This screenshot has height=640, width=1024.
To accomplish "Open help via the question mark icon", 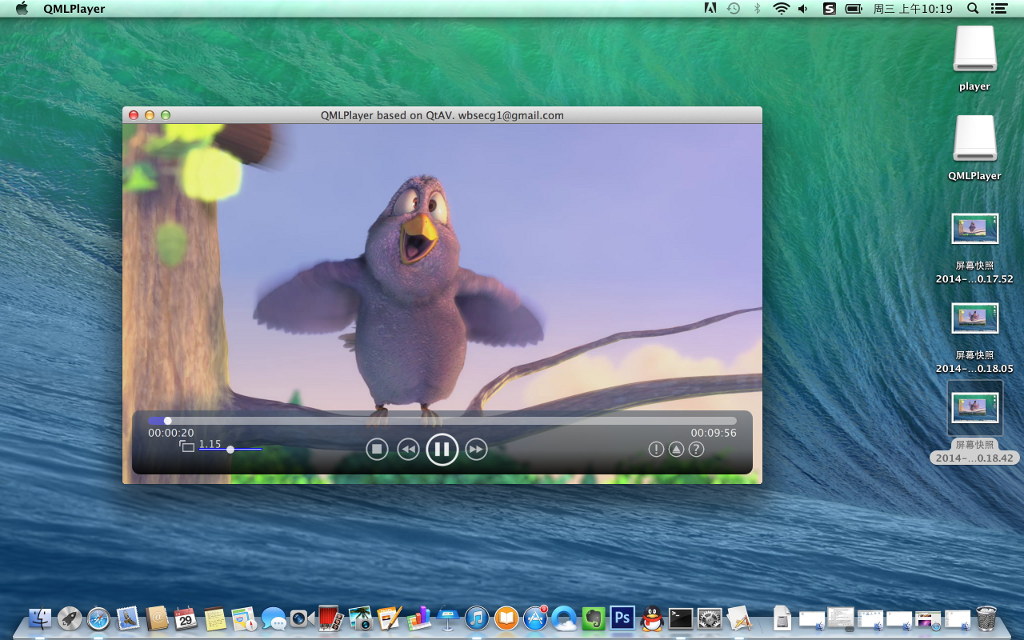I will [x=696, y=449].
